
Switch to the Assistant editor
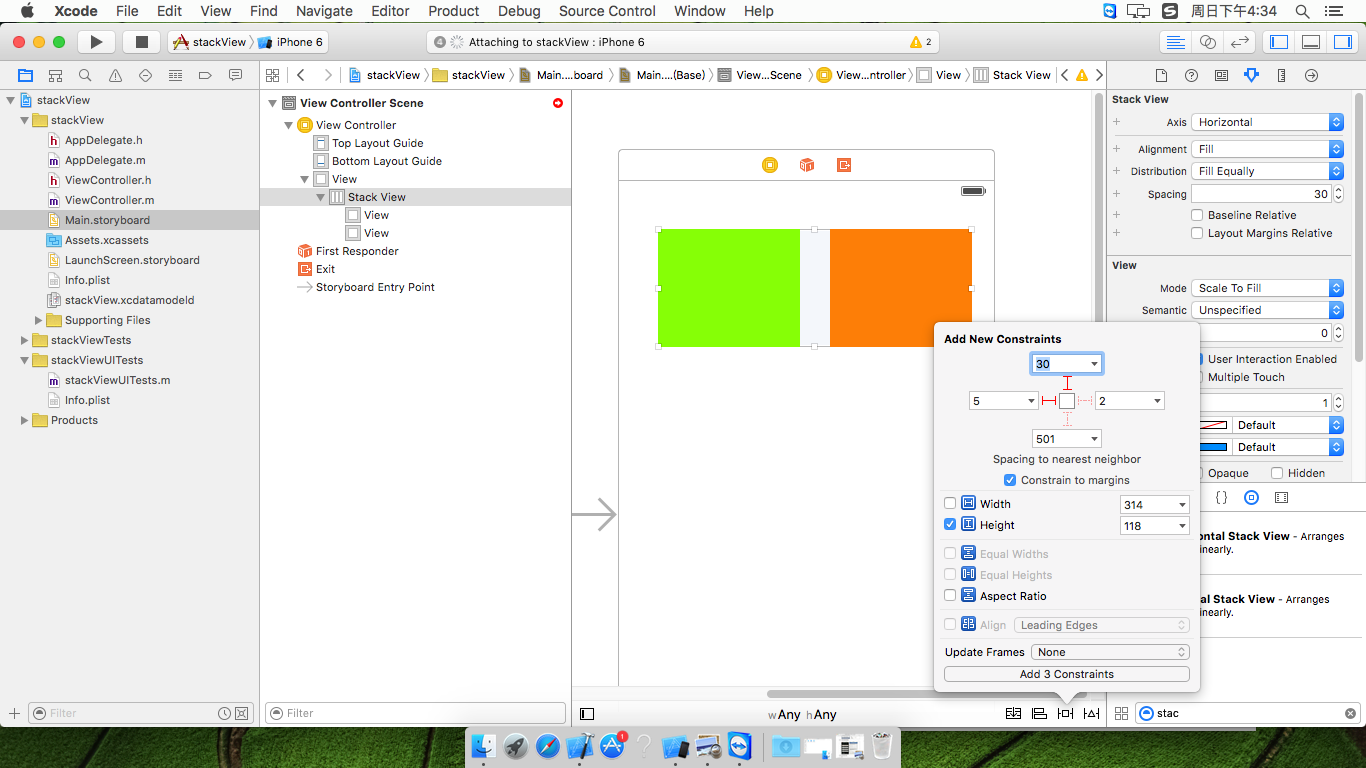coord(1208,42)
